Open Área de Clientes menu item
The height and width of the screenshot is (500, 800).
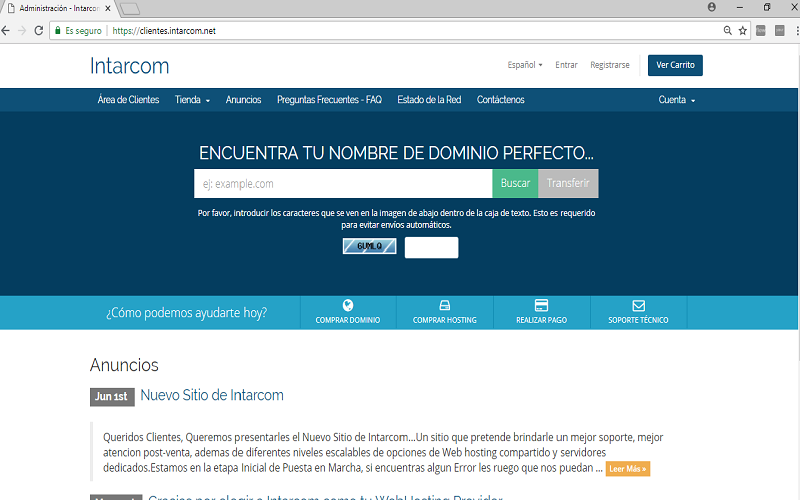[128, 99]
